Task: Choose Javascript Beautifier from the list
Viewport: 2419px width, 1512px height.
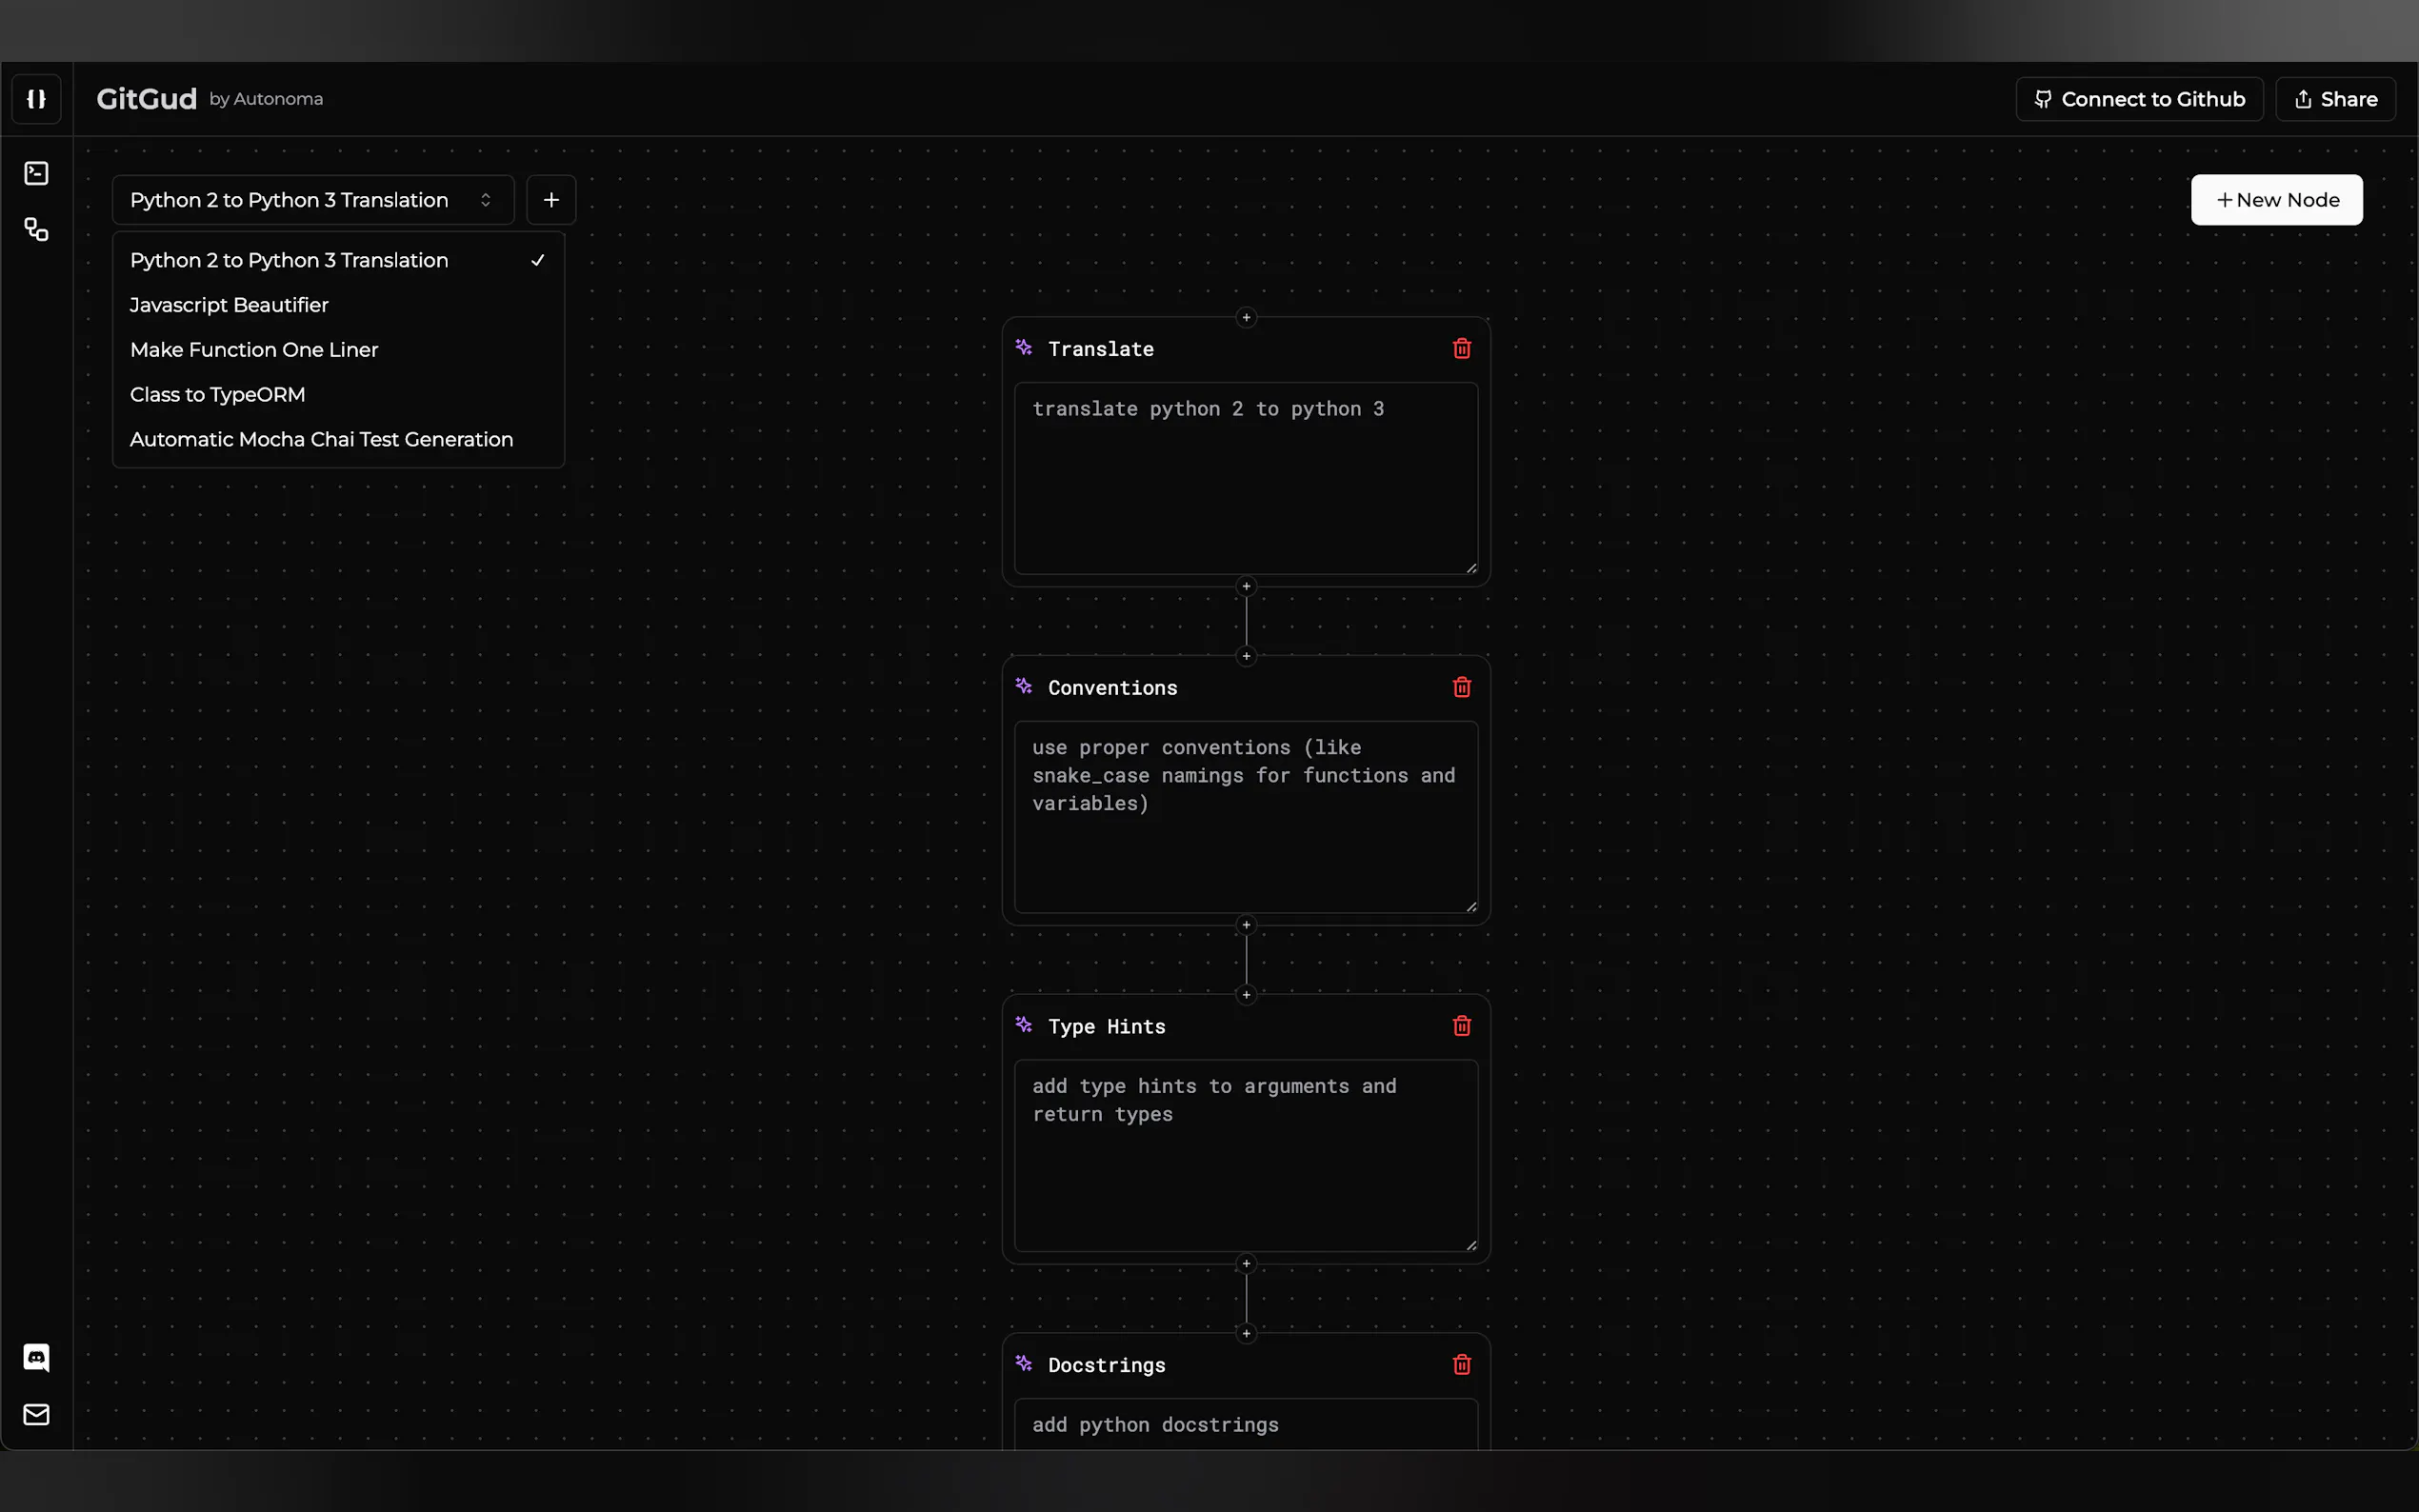Action: click(x=229, y=305)
